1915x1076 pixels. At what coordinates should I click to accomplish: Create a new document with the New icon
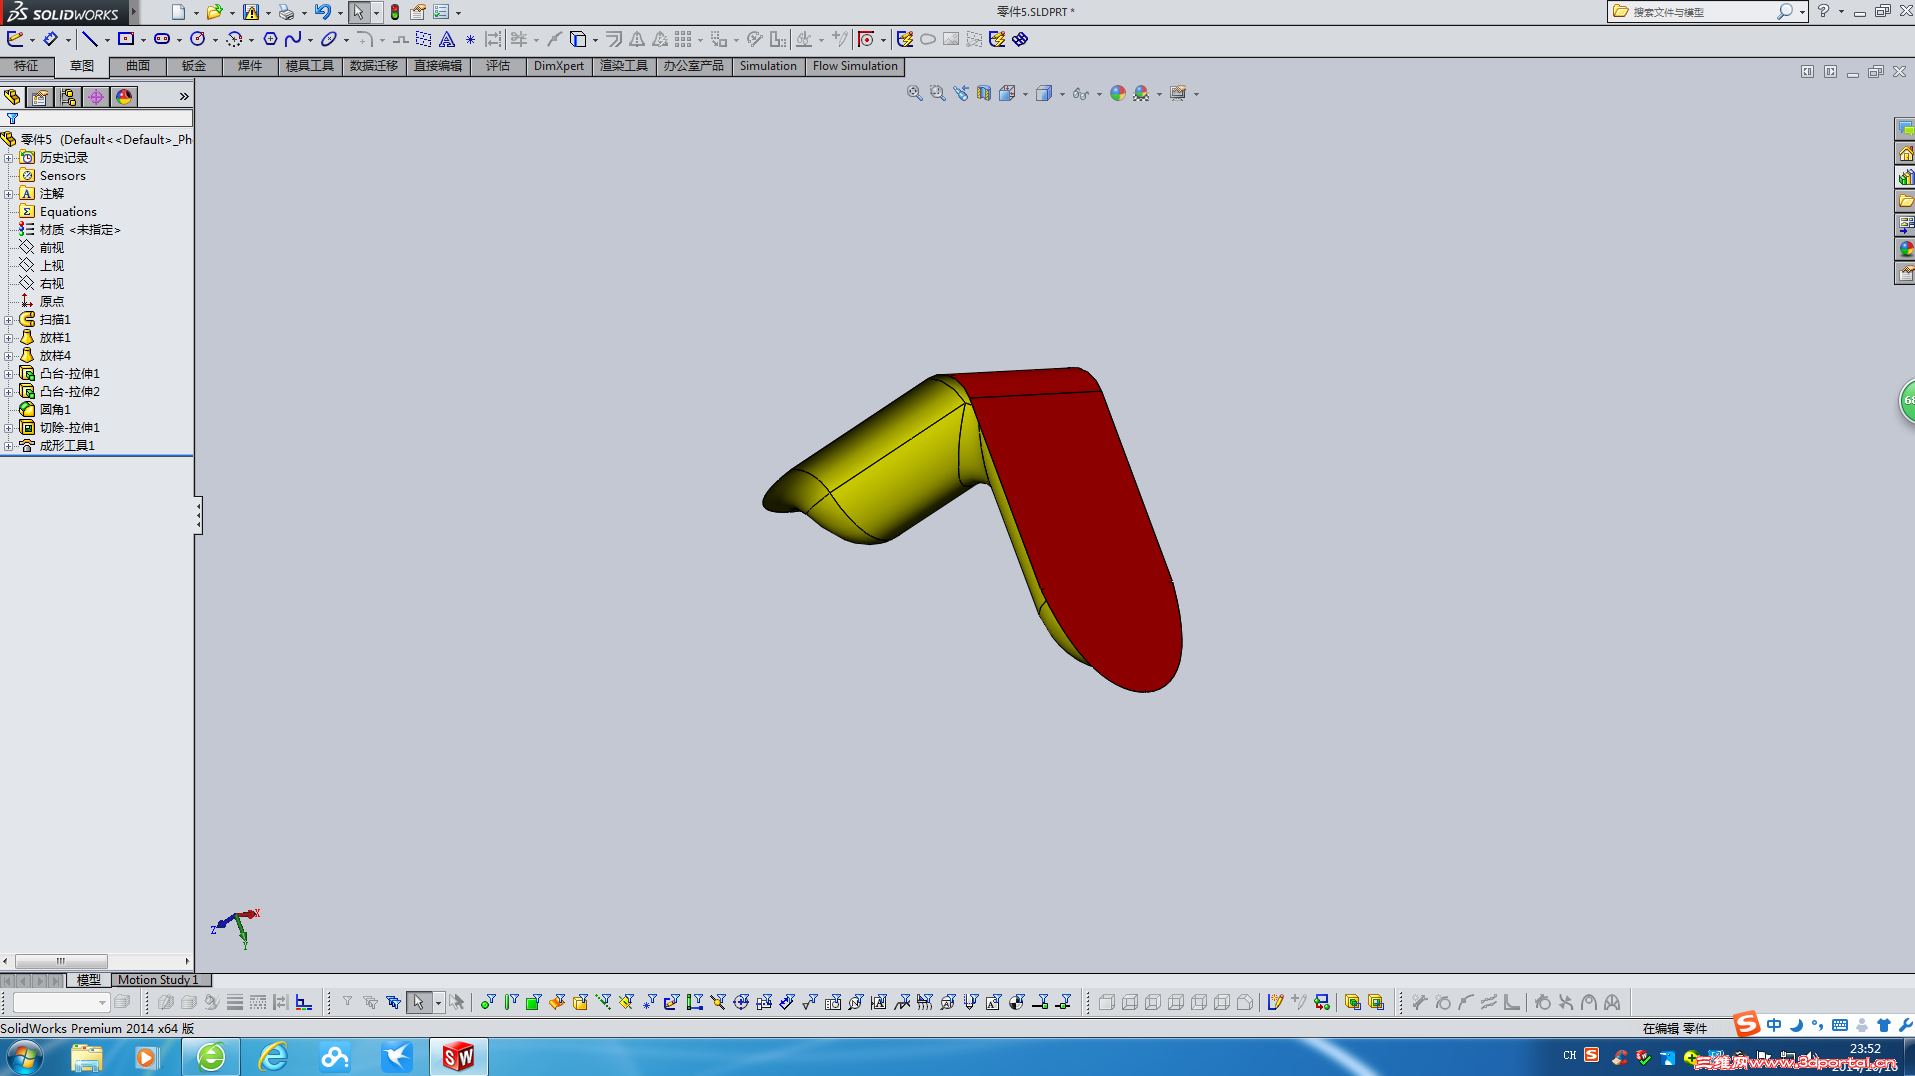(177, 12)
